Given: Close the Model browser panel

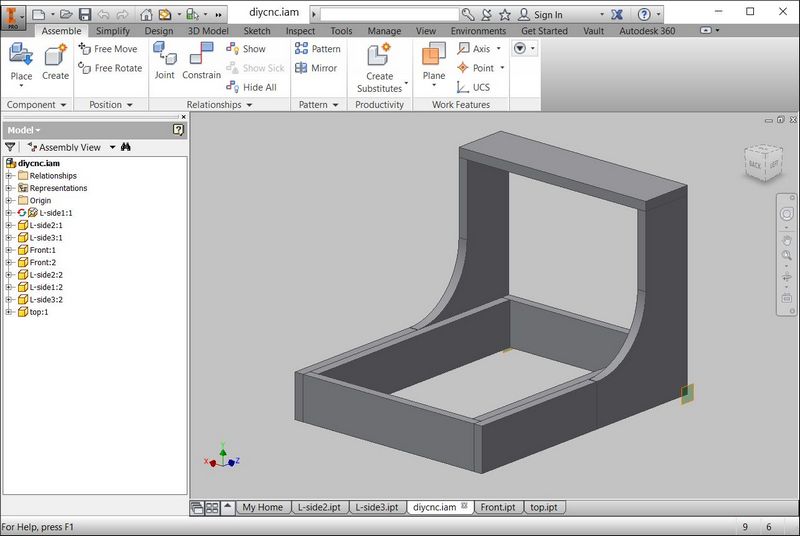Looking at the screenshot, I should [x=184, y=117].
